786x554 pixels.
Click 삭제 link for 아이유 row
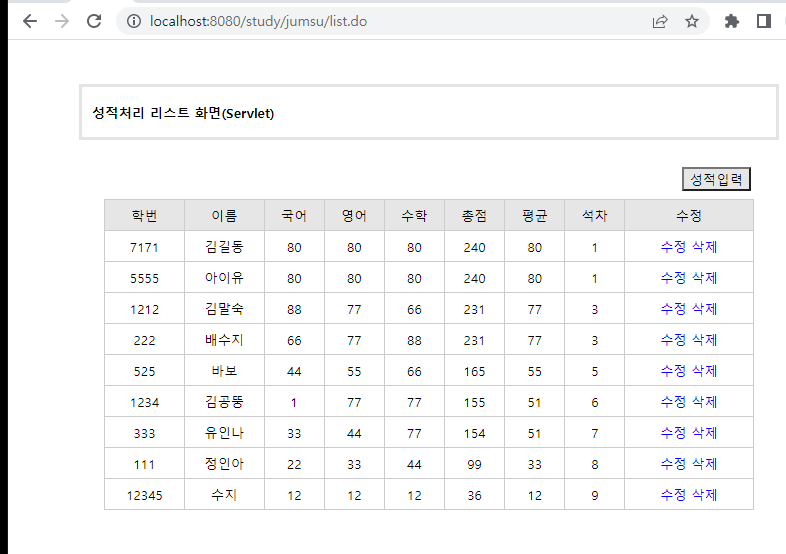704,278
